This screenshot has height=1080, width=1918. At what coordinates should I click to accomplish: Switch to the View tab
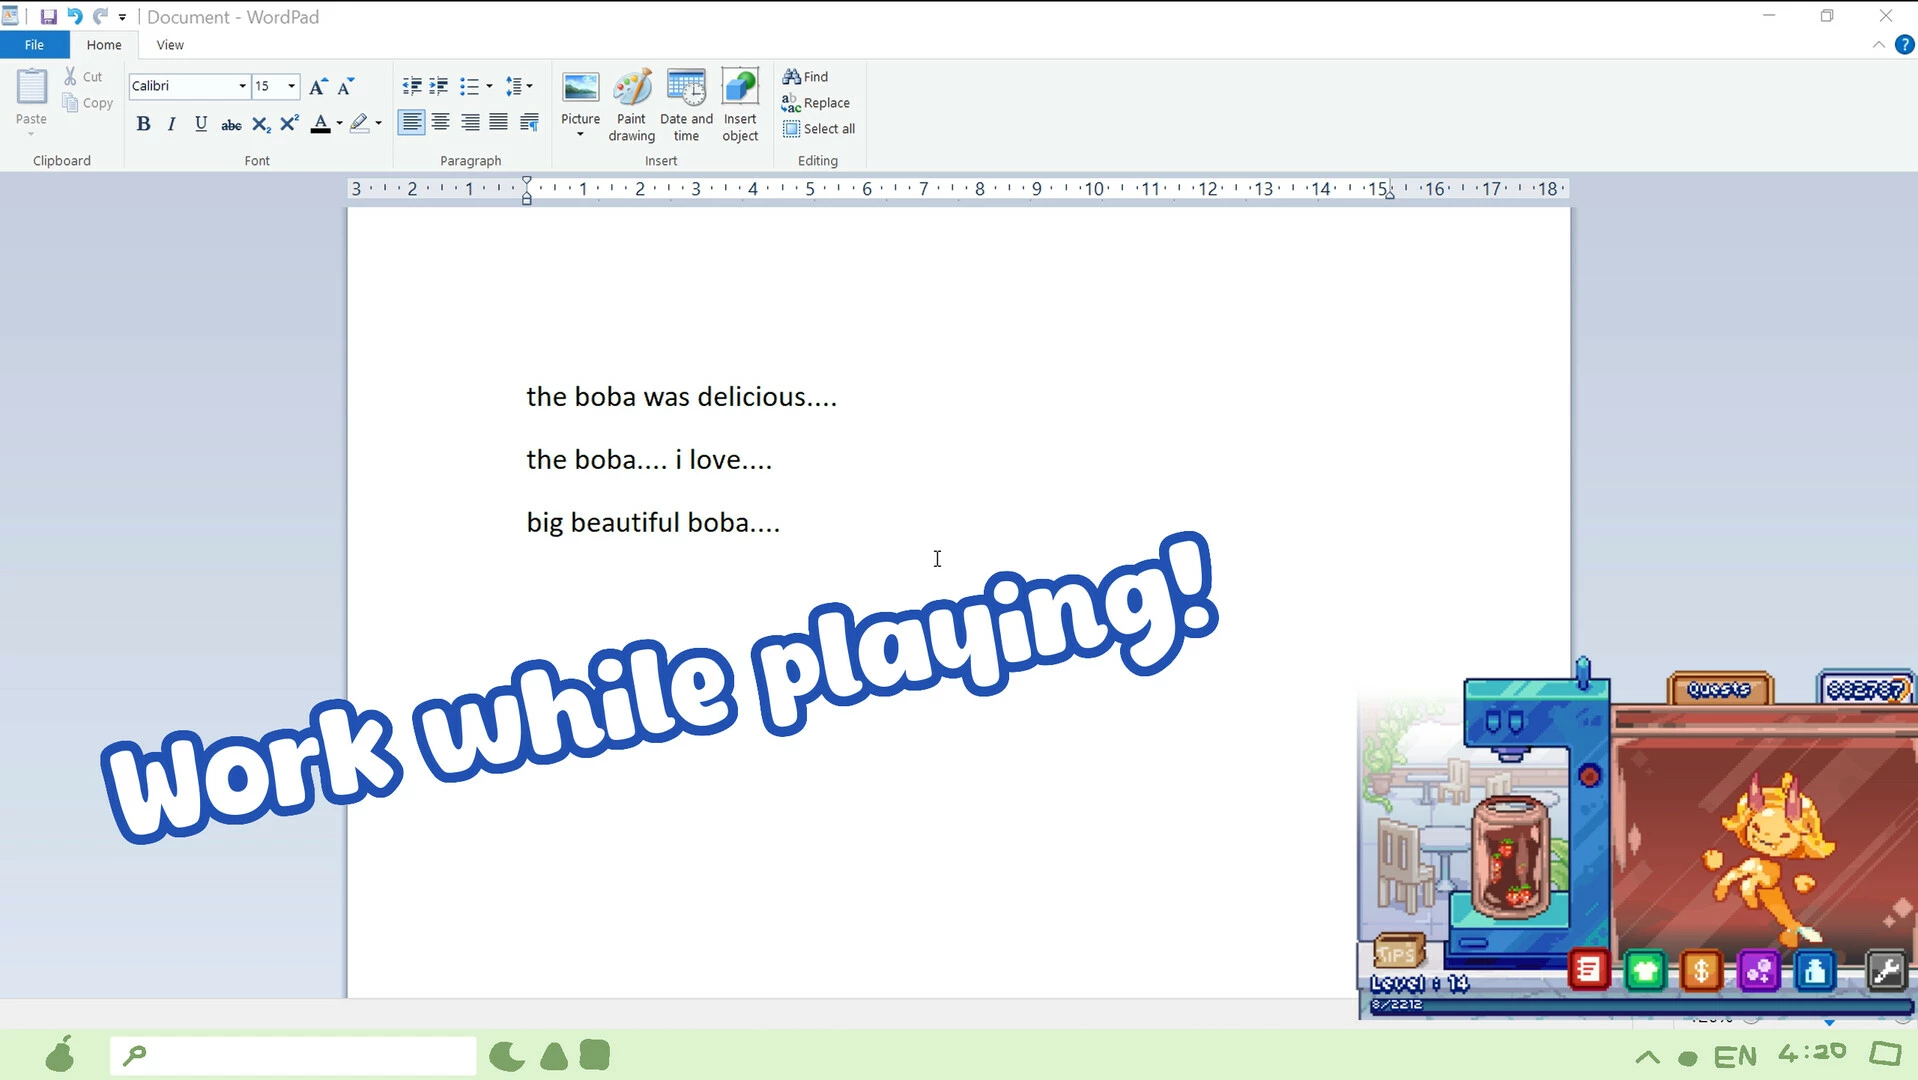click(170, 45)
